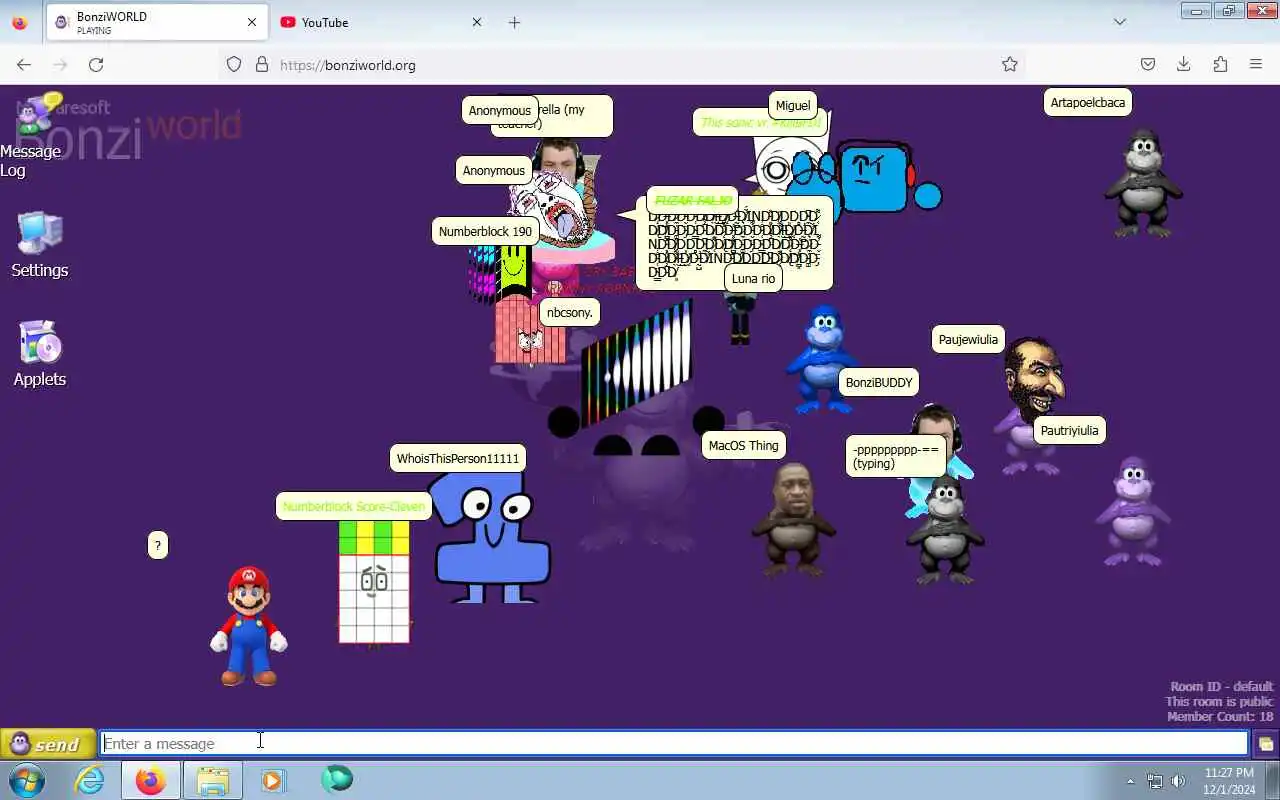List all tabs dropdown arrow
Image resolution: width=1280 pixels, height=800 pixels.
tap(1120, 22)
